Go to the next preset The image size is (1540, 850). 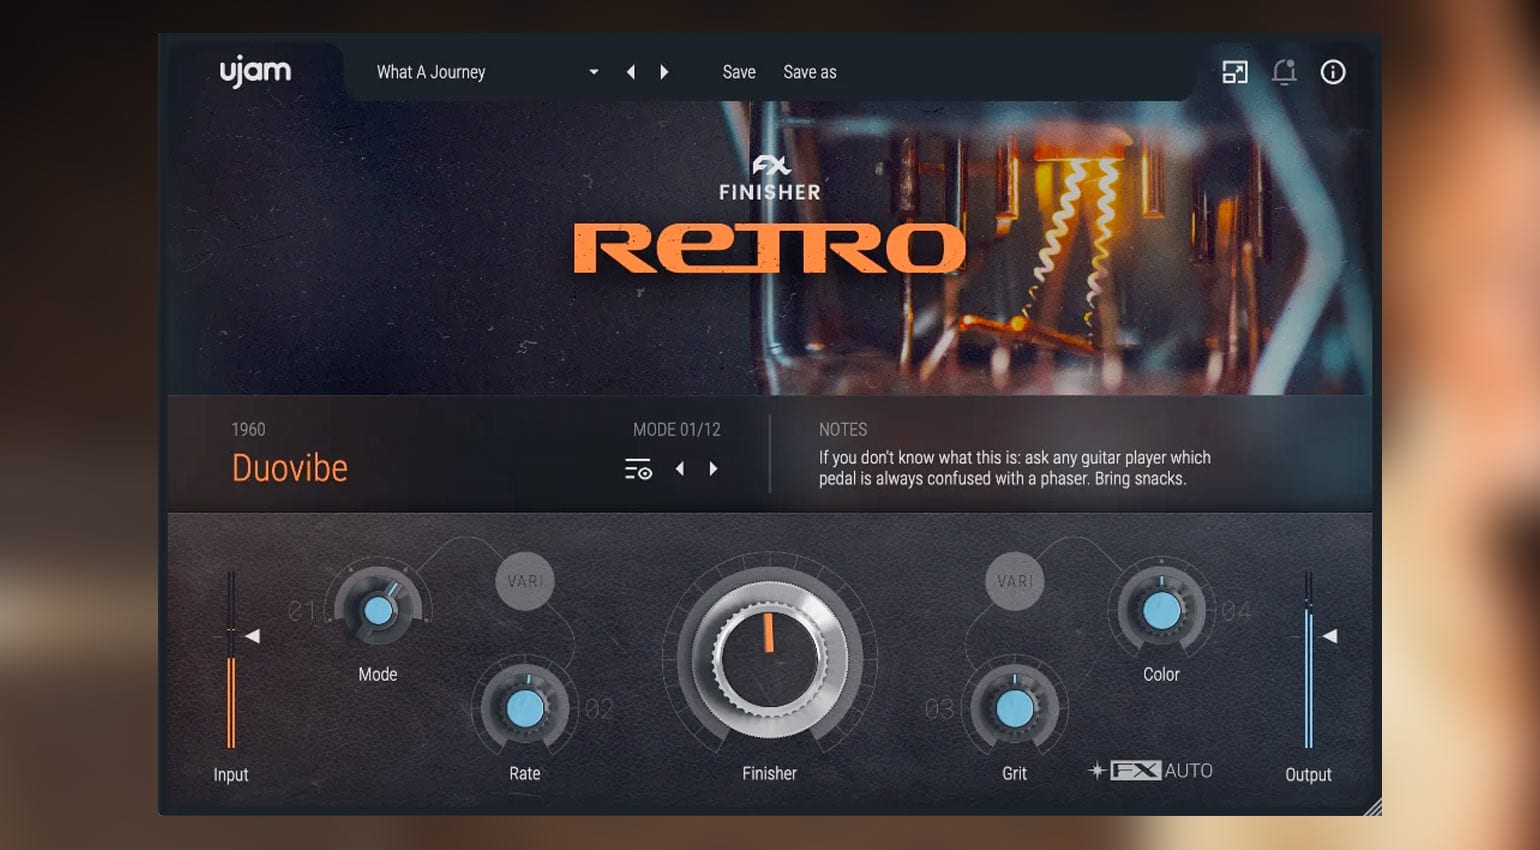click(664, 72)
